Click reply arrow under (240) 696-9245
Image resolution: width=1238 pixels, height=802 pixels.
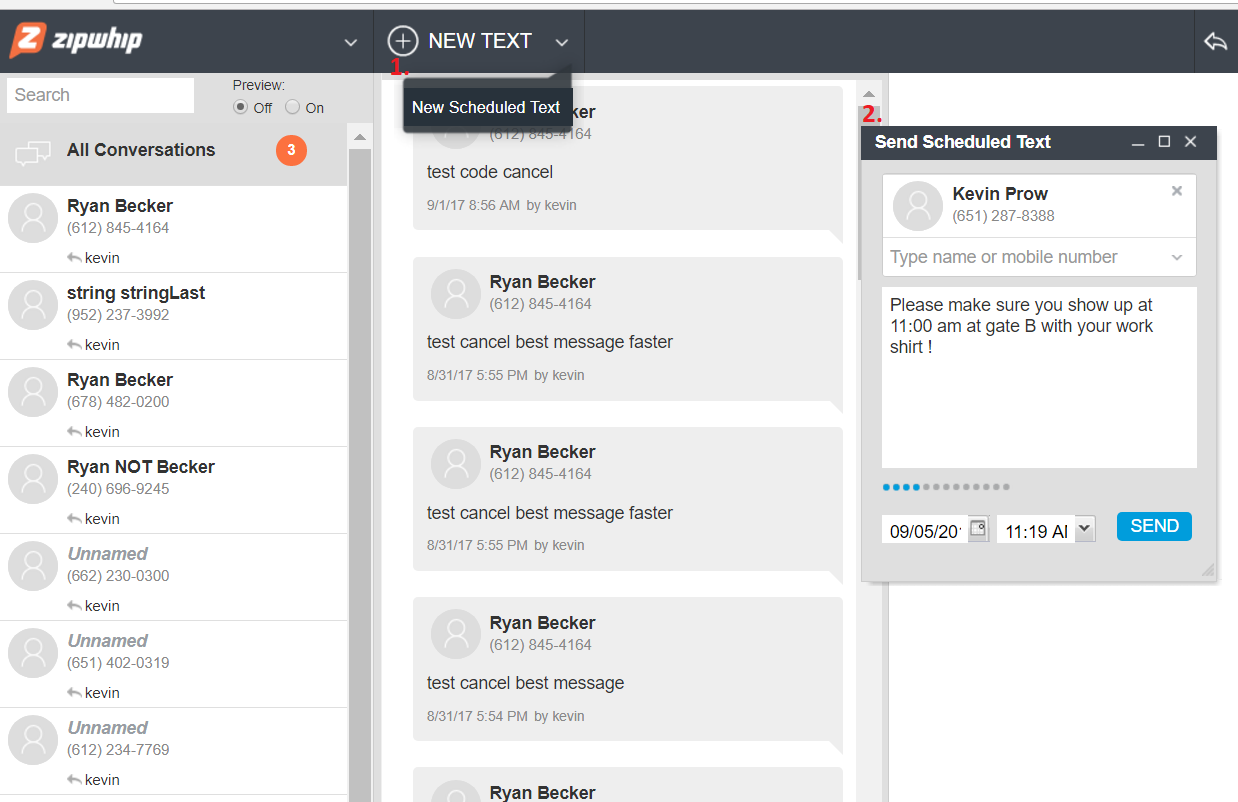click(x=74, y=518)
